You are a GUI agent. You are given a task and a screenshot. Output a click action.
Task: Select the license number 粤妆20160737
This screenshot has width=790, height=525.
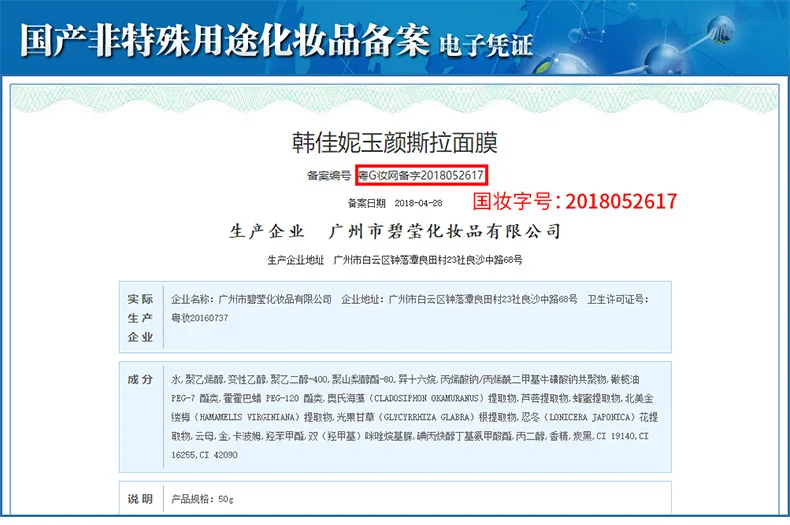pyautogui.click(x=200, y=318)
